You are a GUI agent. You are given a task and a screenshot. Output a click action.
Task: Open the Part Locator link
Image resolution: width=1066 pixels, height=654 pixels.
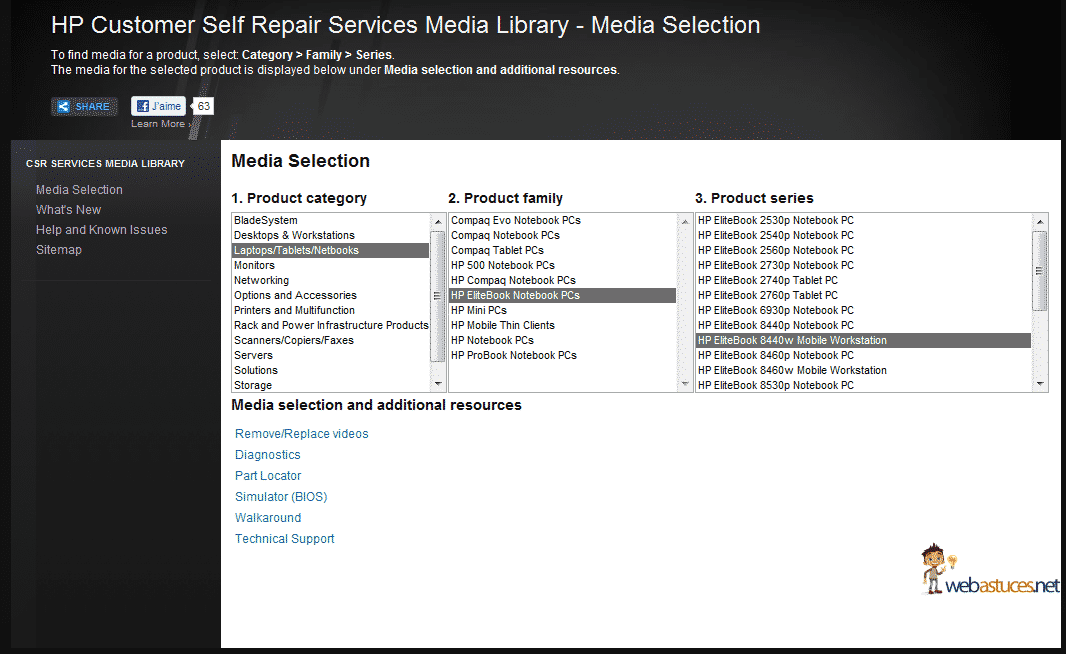[x=268, y=476]
